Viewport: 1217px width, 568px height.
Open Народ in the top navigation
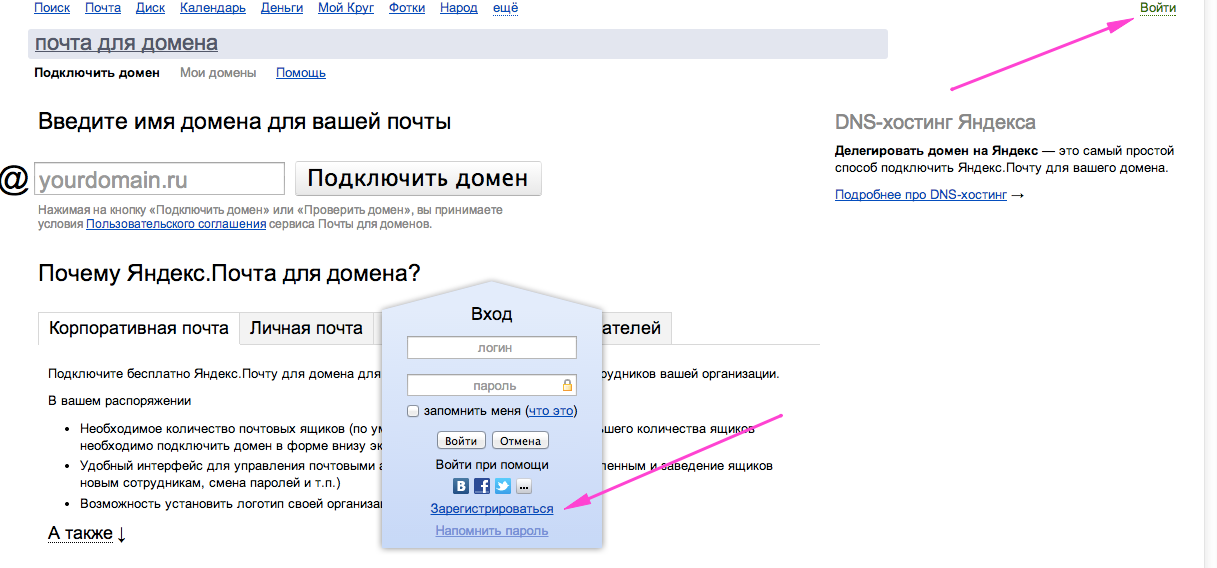coord(459,8)
